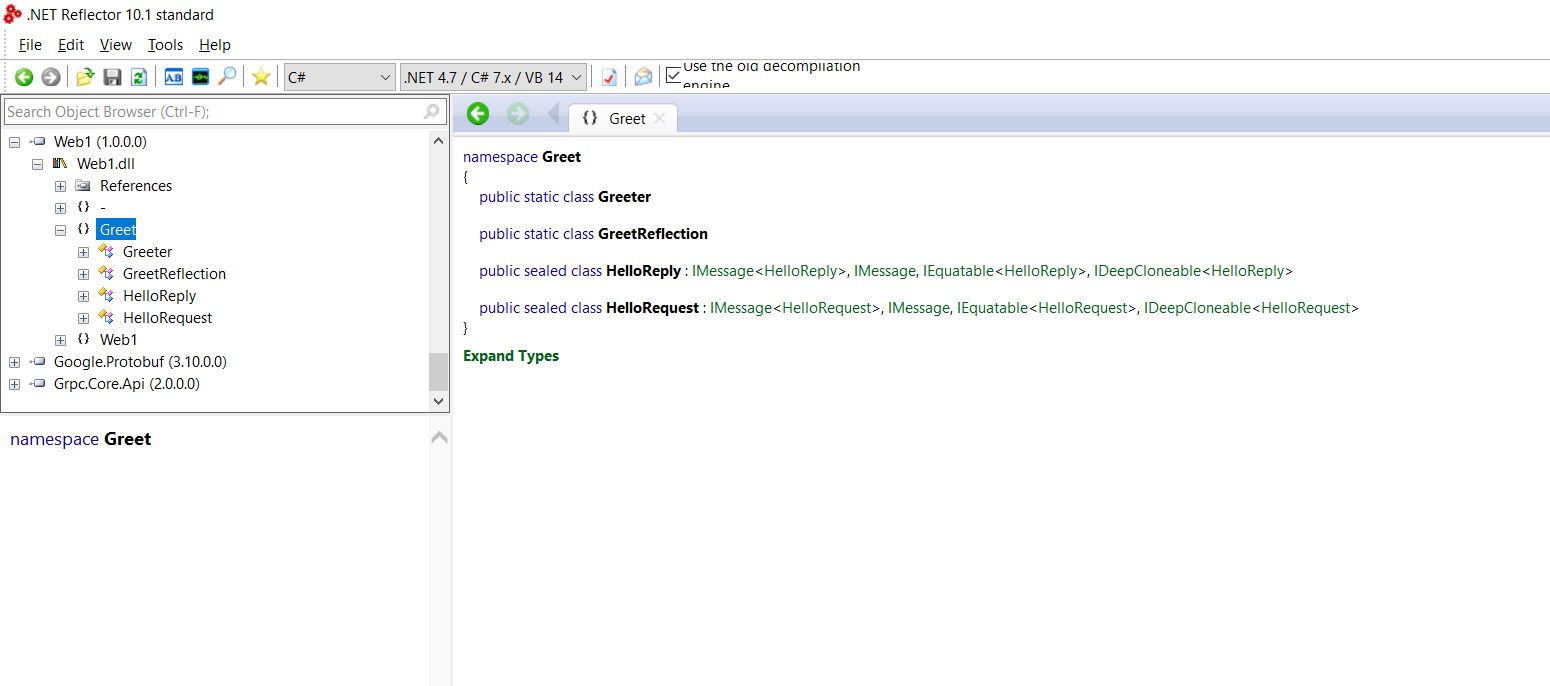Click the AB toolbar icon

173,76
